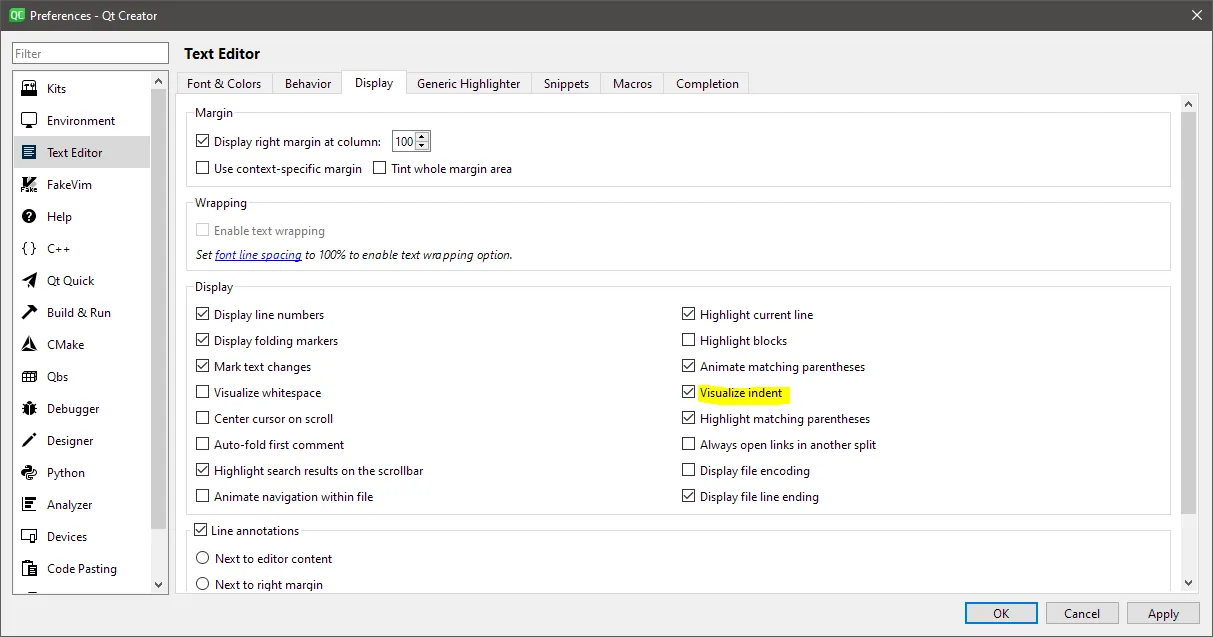The image size is (1213, 637).
Task: Click the category list scroll-up arrow
Action: [158, 81]
